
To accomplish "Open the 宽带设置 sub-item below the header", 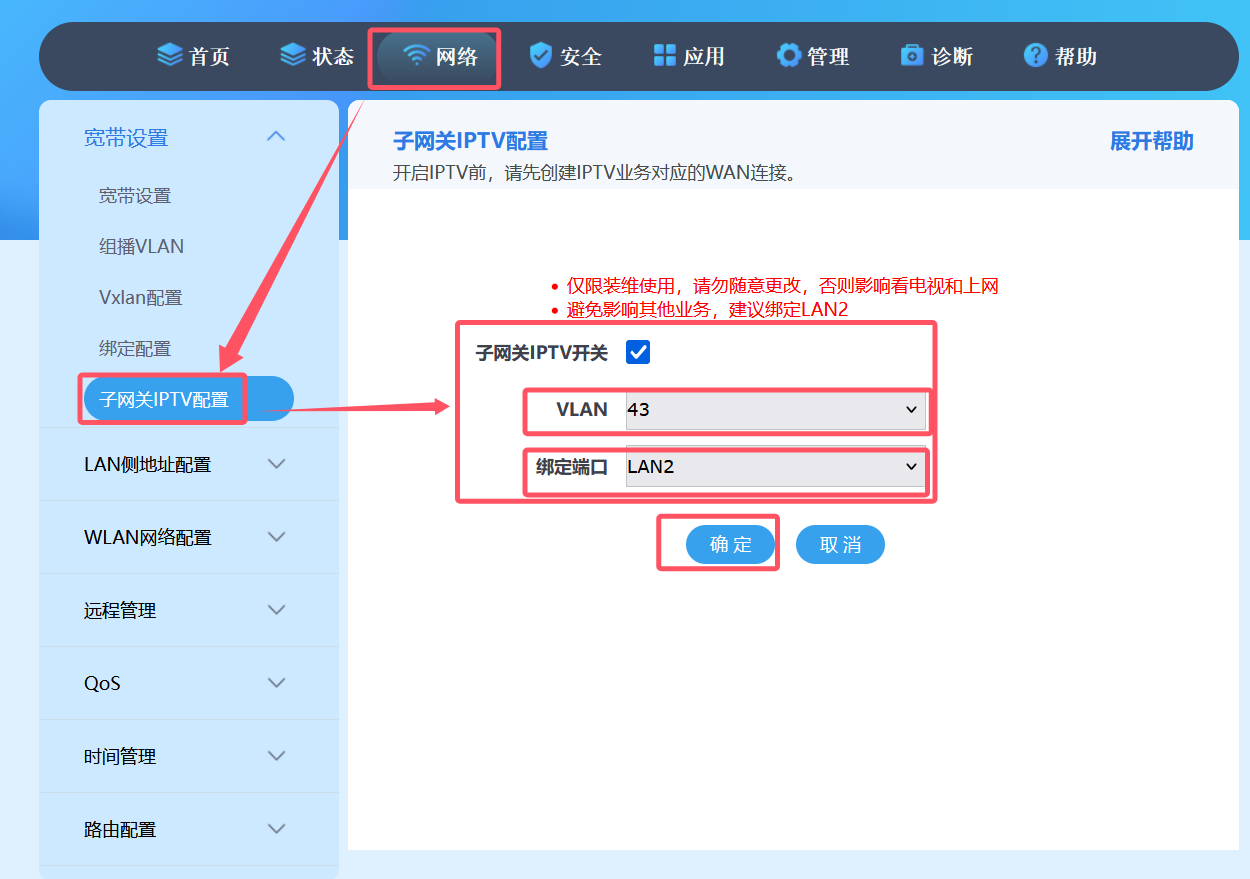I will coord(135,196).
